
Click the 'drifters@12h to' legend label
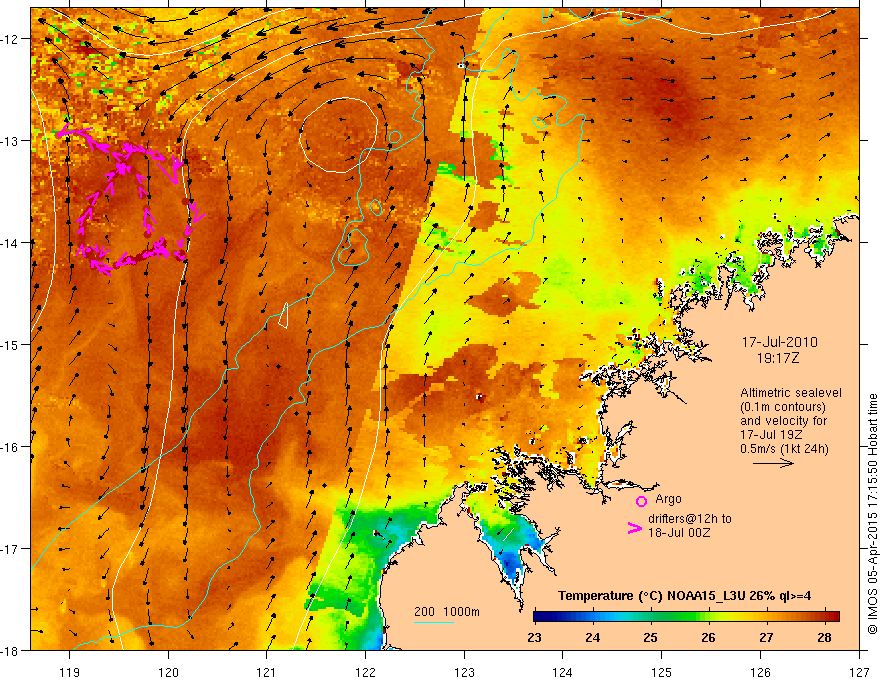(x=690, y=519)
